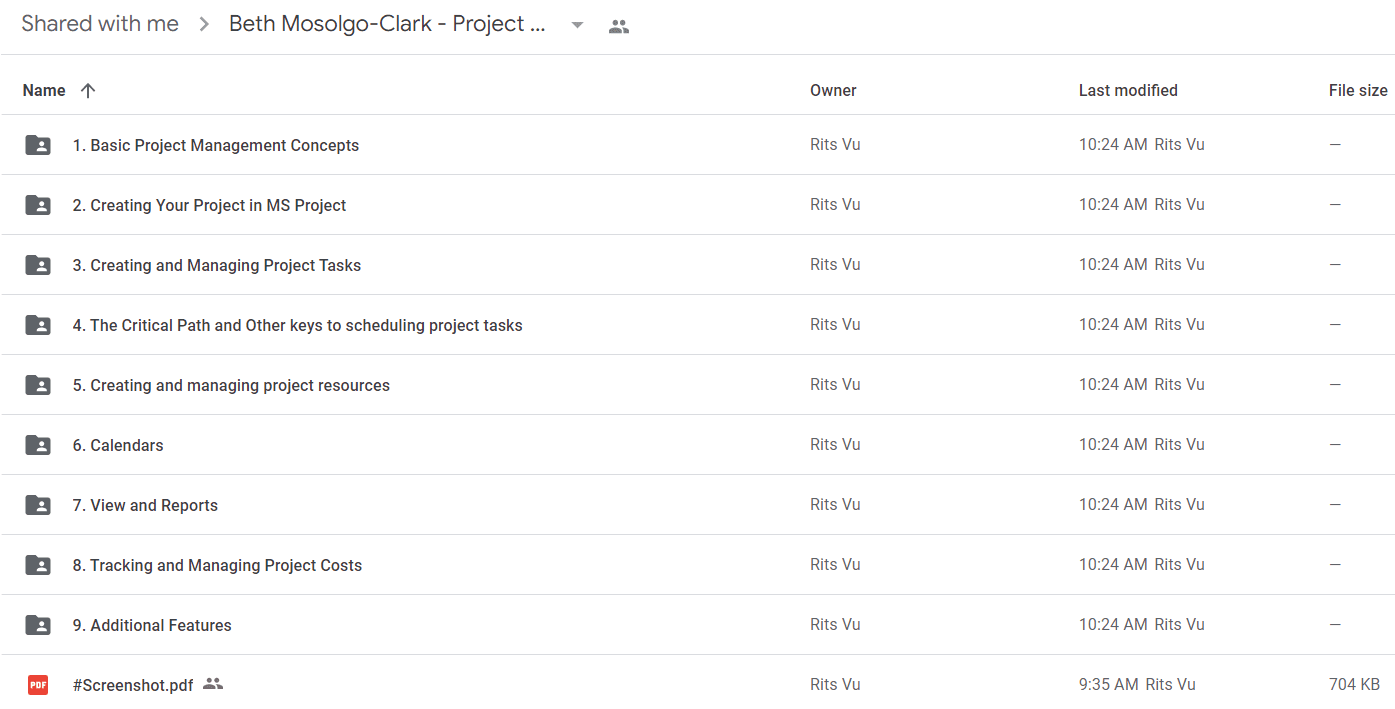This screenshot has height=709, width=1395.
Task: Click the red PDF icon for #Screenshot.pdf
Action: (x=38, y=685)
